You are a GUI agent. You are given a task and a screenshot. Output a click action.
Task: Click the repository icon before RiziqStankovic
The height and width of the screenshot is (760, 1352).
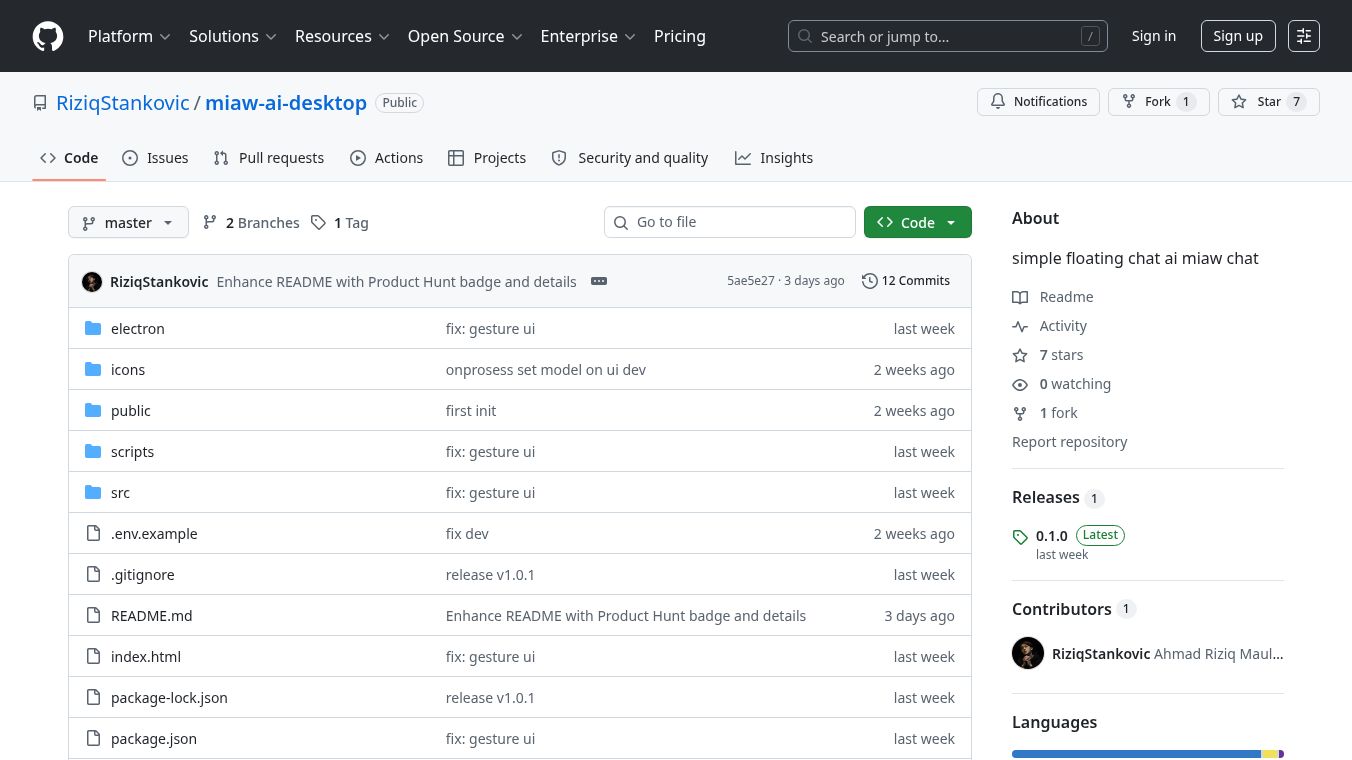click(40, 103)
